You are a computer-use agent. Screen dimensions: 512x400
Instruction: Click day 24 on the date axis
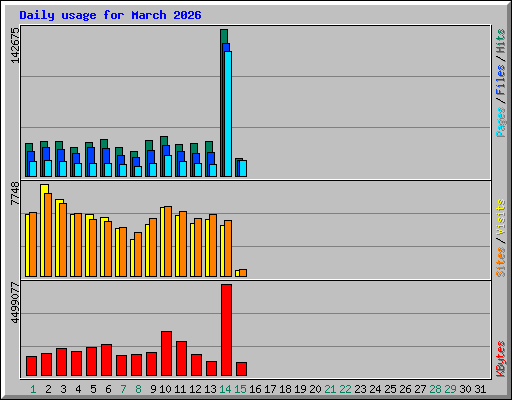point(375,389)
